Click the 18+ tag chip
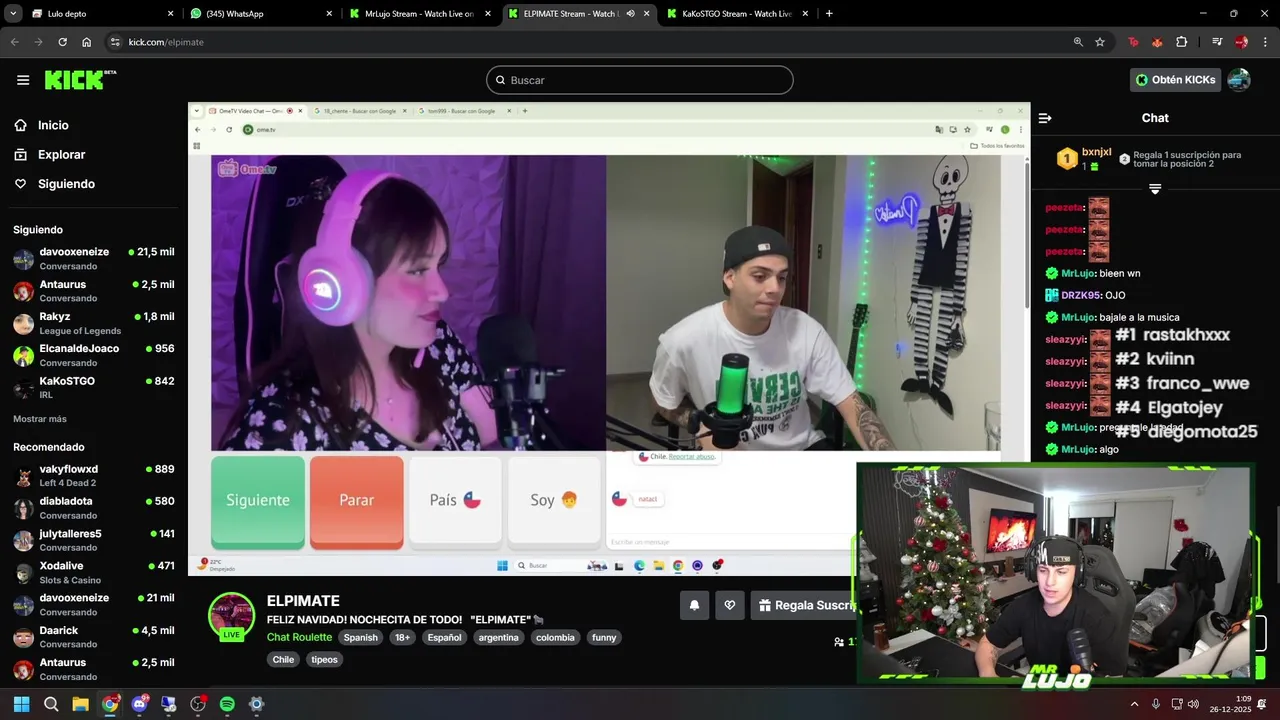The image size is (1280, 720). tap(402, 637)
